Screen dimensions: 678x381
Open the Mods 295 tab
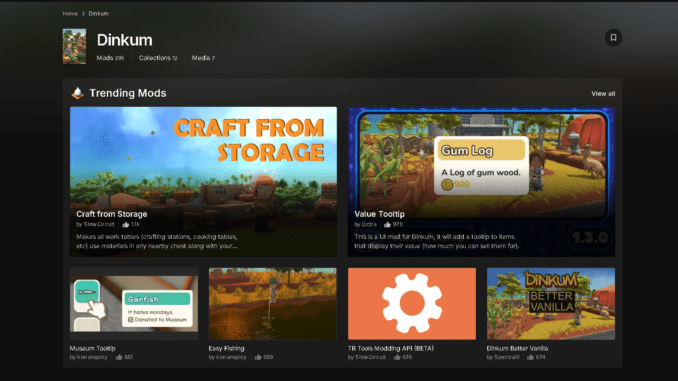[110, 58]
